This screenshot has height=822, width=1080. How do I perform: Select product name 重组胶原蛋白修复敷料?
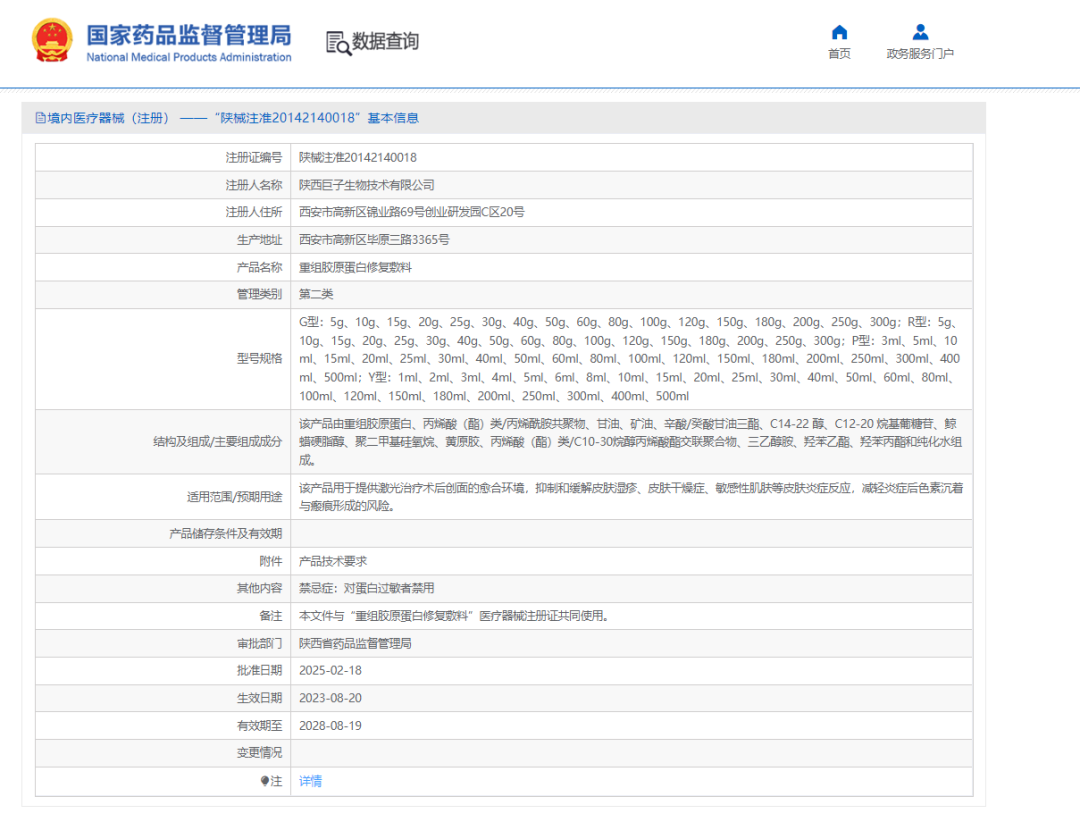[x=355, y=267]
